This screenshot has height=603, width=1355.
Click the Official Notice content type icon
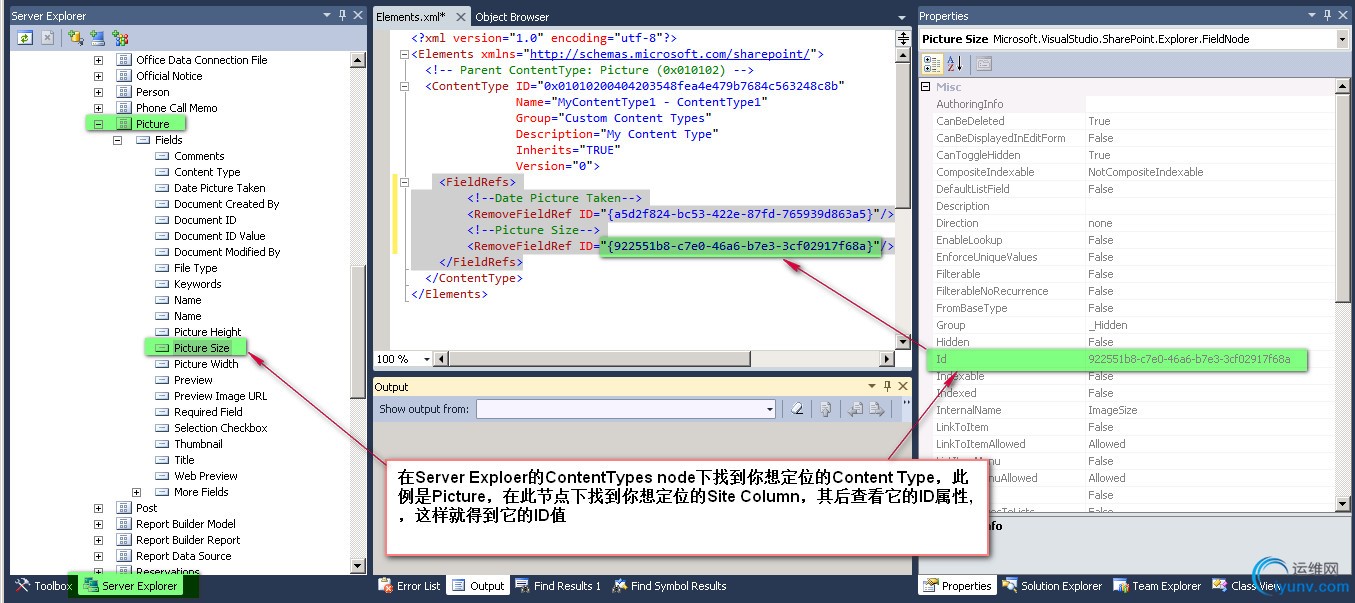[124, 76]
